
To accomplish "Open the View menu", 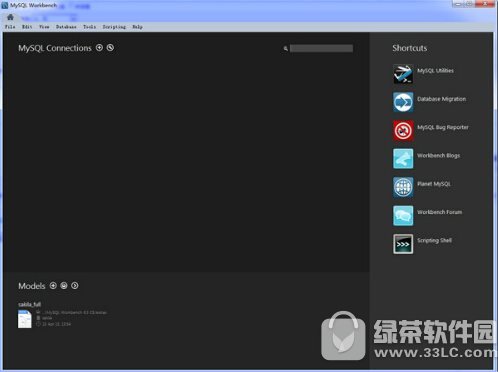I will tap(44, 27).
